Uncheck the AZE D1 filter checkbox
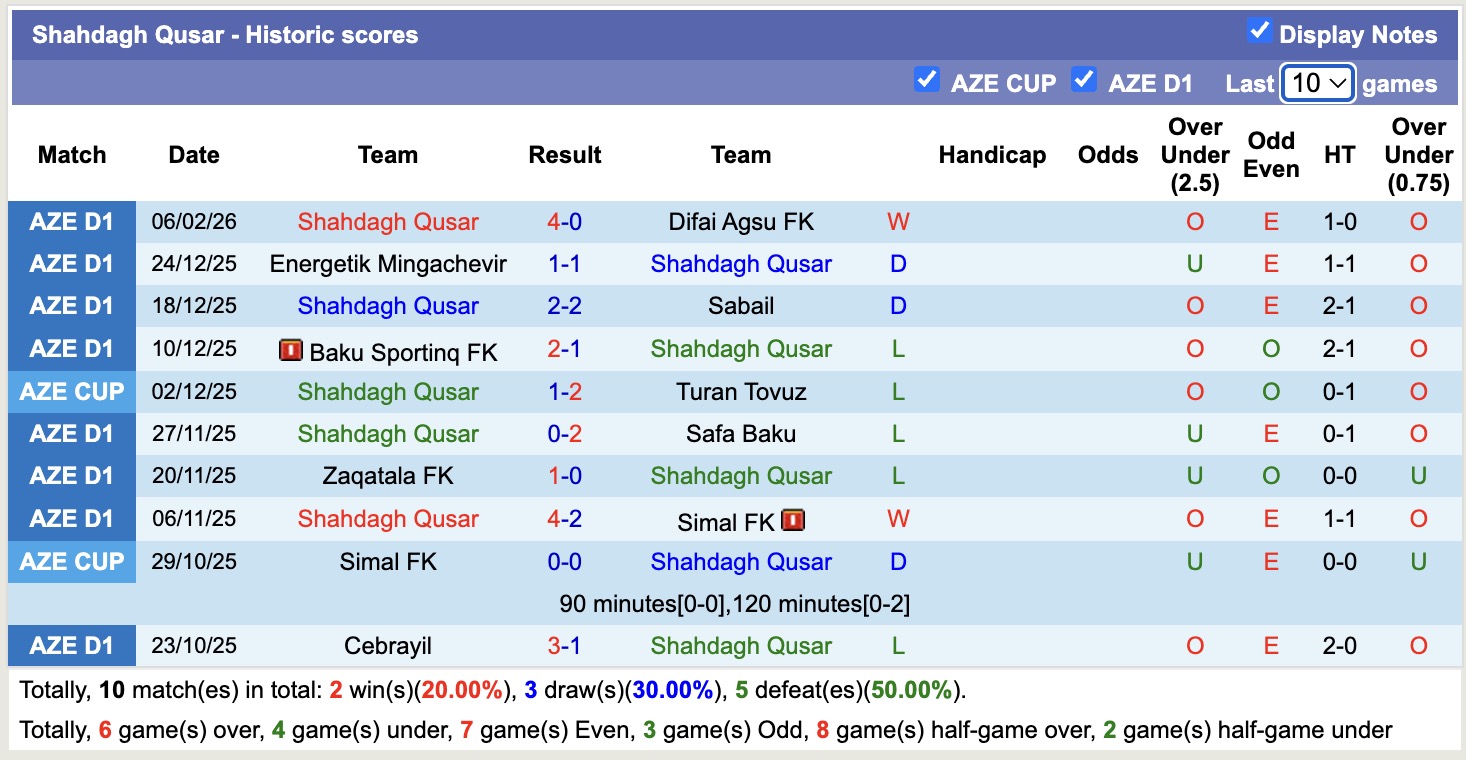 [1084, 80]
